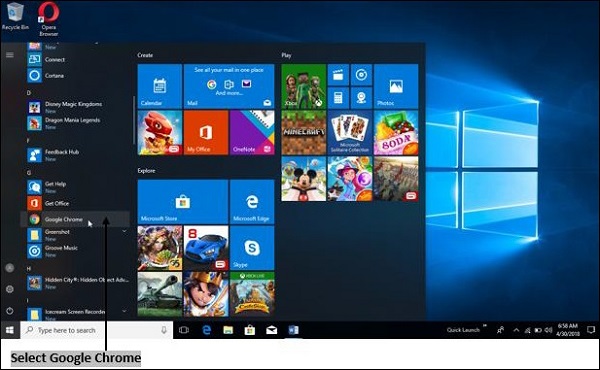Expand the Quick Launch toolbar chevron
This screenshot has width=600, height=370.
point(485,326)
